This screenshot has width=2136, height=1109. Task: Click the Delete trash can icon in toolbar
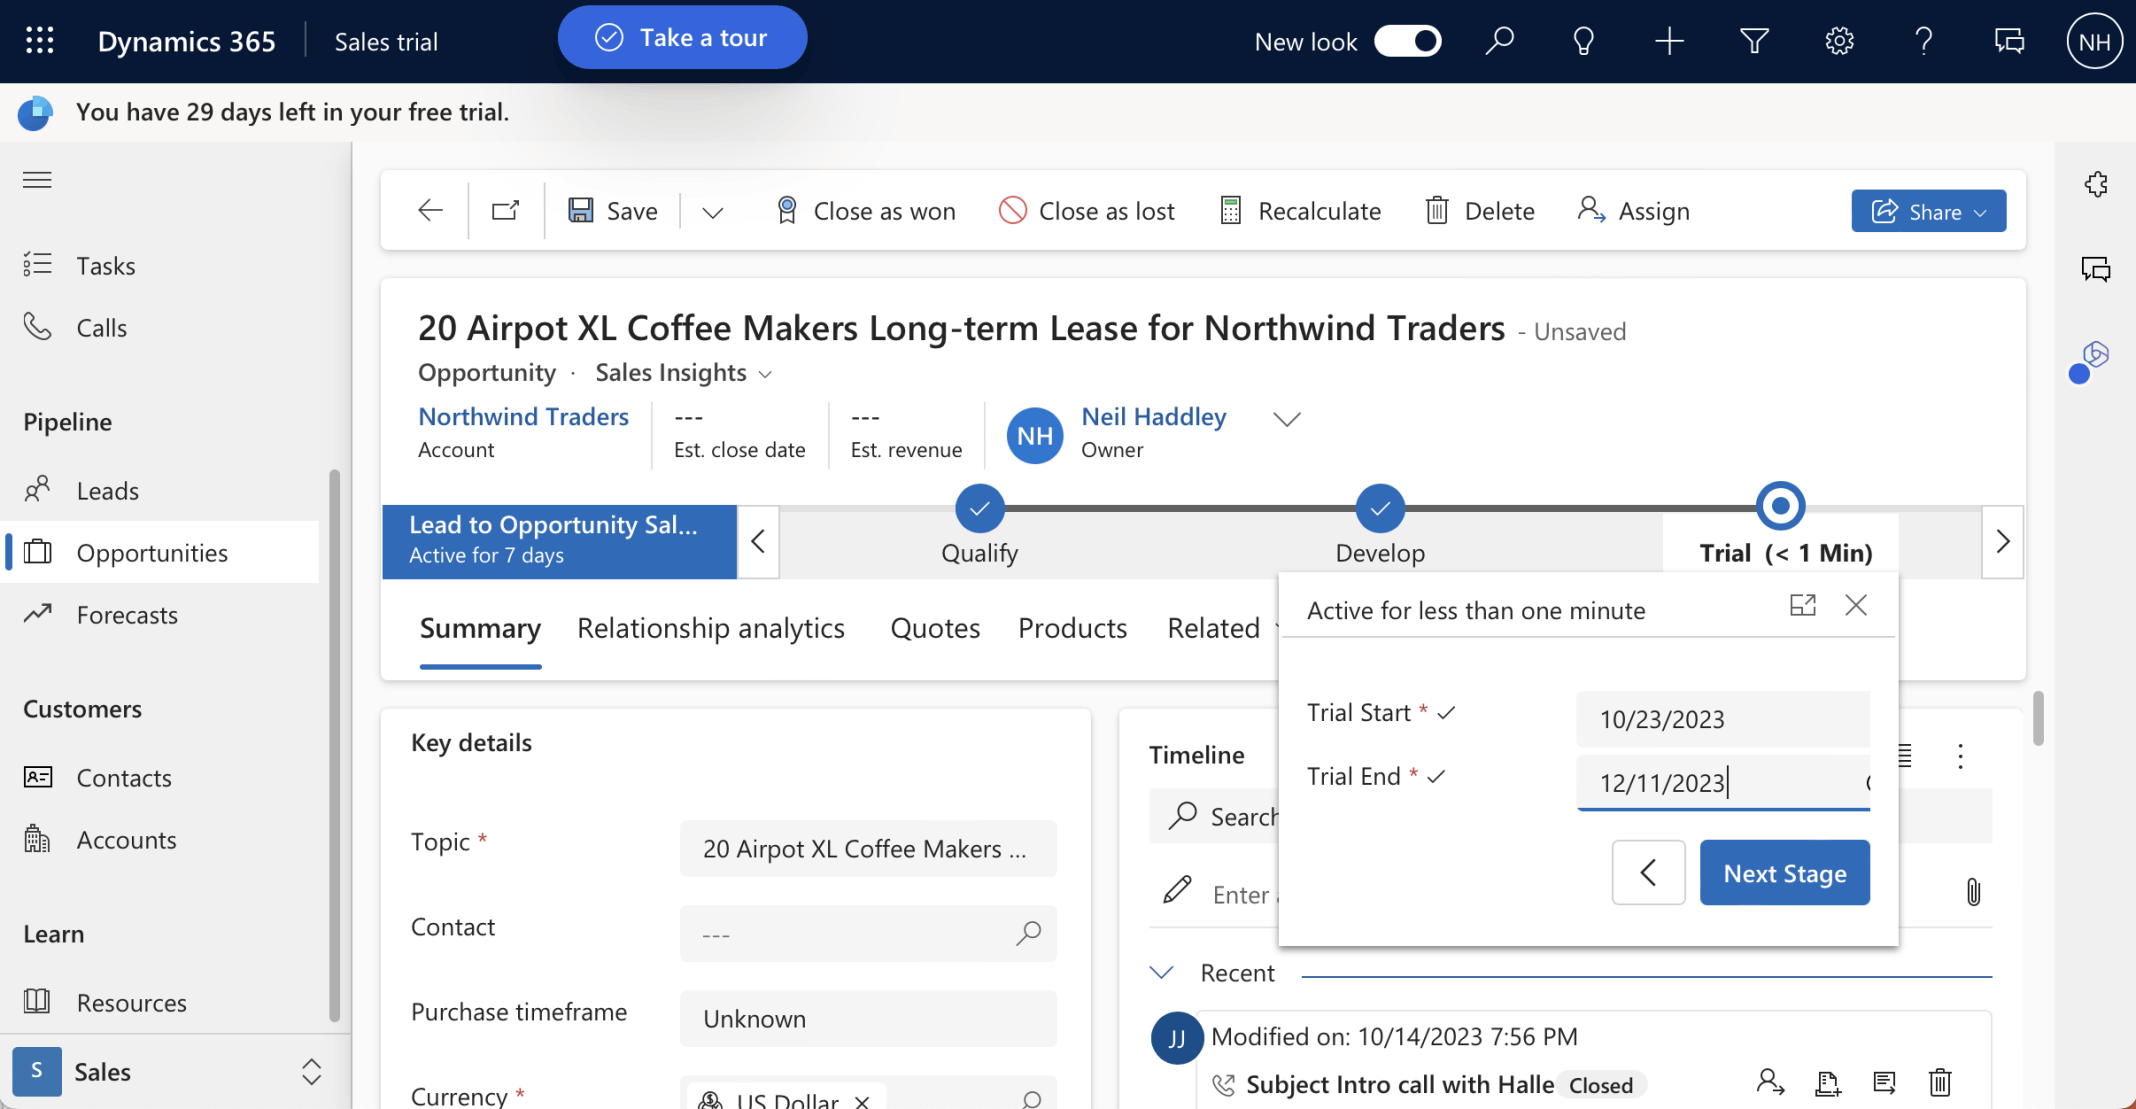pos(1437,211)
